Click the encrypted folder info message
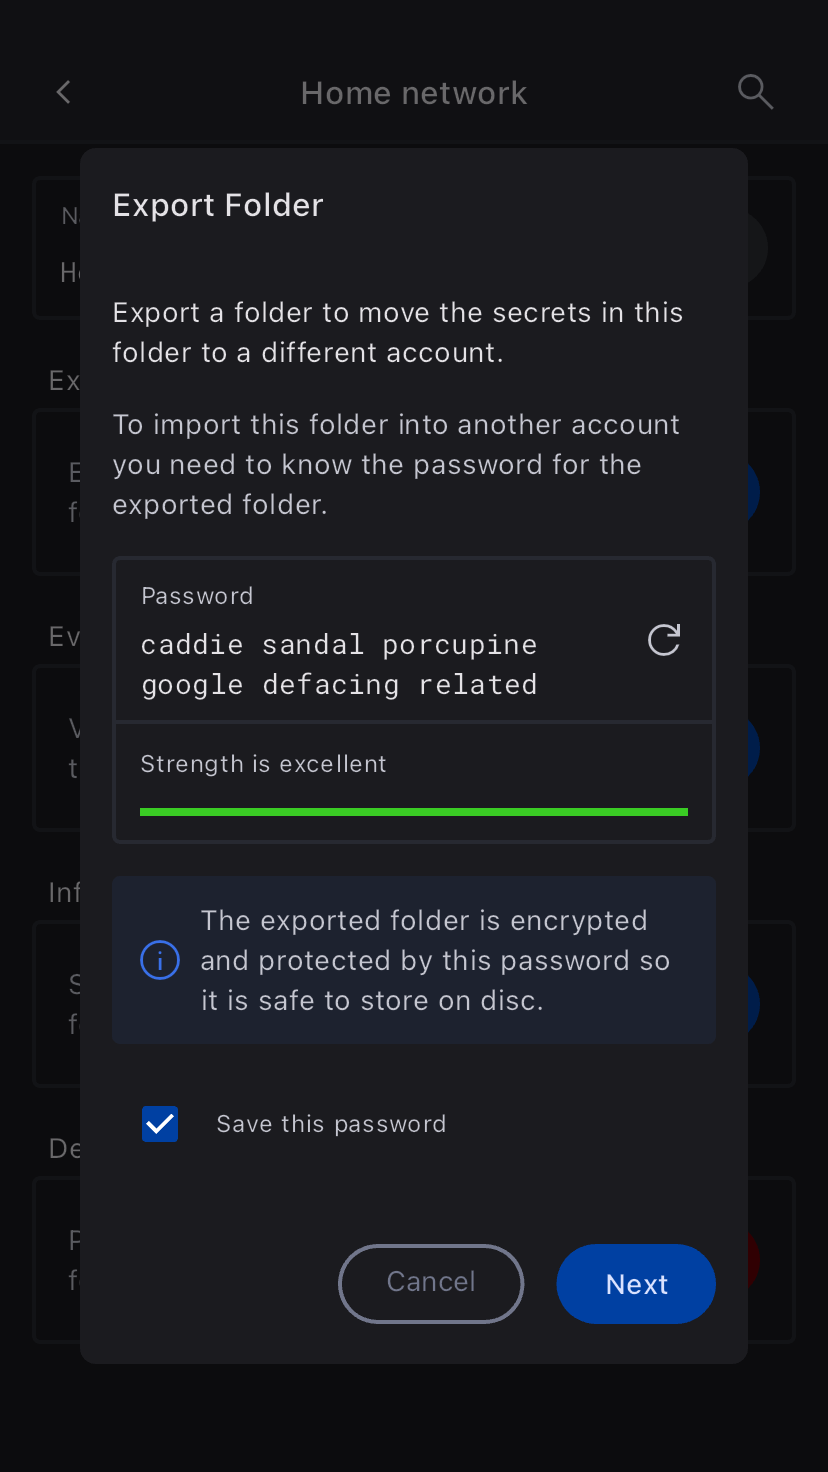Image resolution: width=828 pixels, height=1472 pixels. click(x=435, y=960)
